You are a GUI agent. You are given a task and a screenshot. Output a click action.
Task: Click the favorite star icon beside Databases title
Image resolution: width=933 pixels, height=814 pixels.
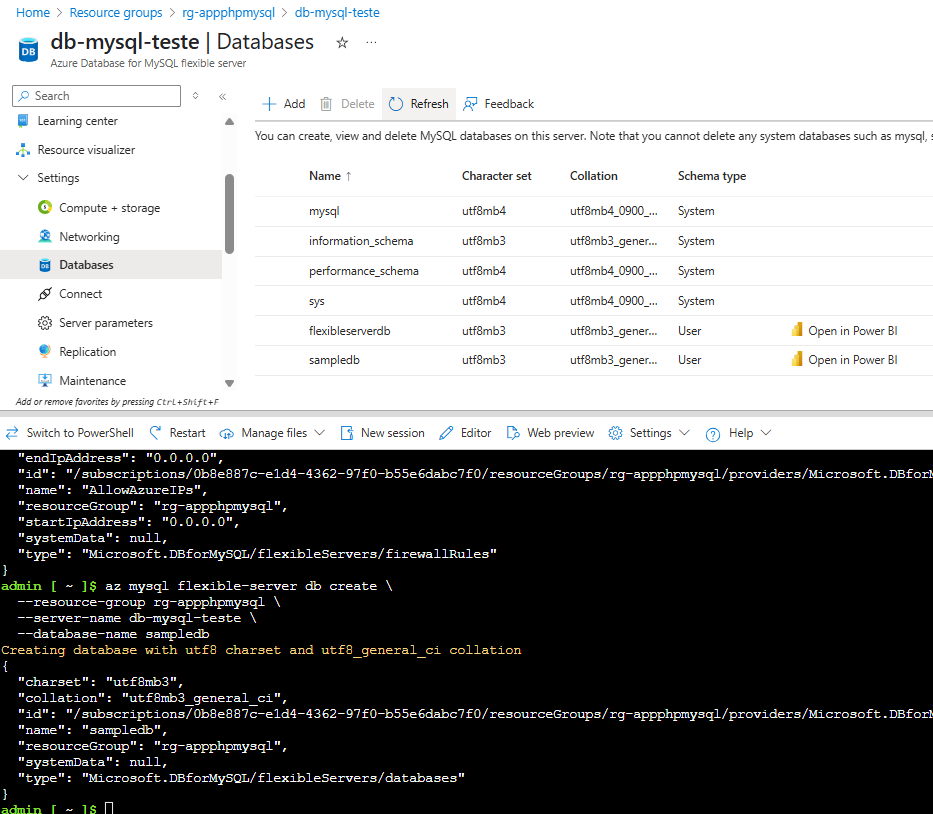coord(342,43)
